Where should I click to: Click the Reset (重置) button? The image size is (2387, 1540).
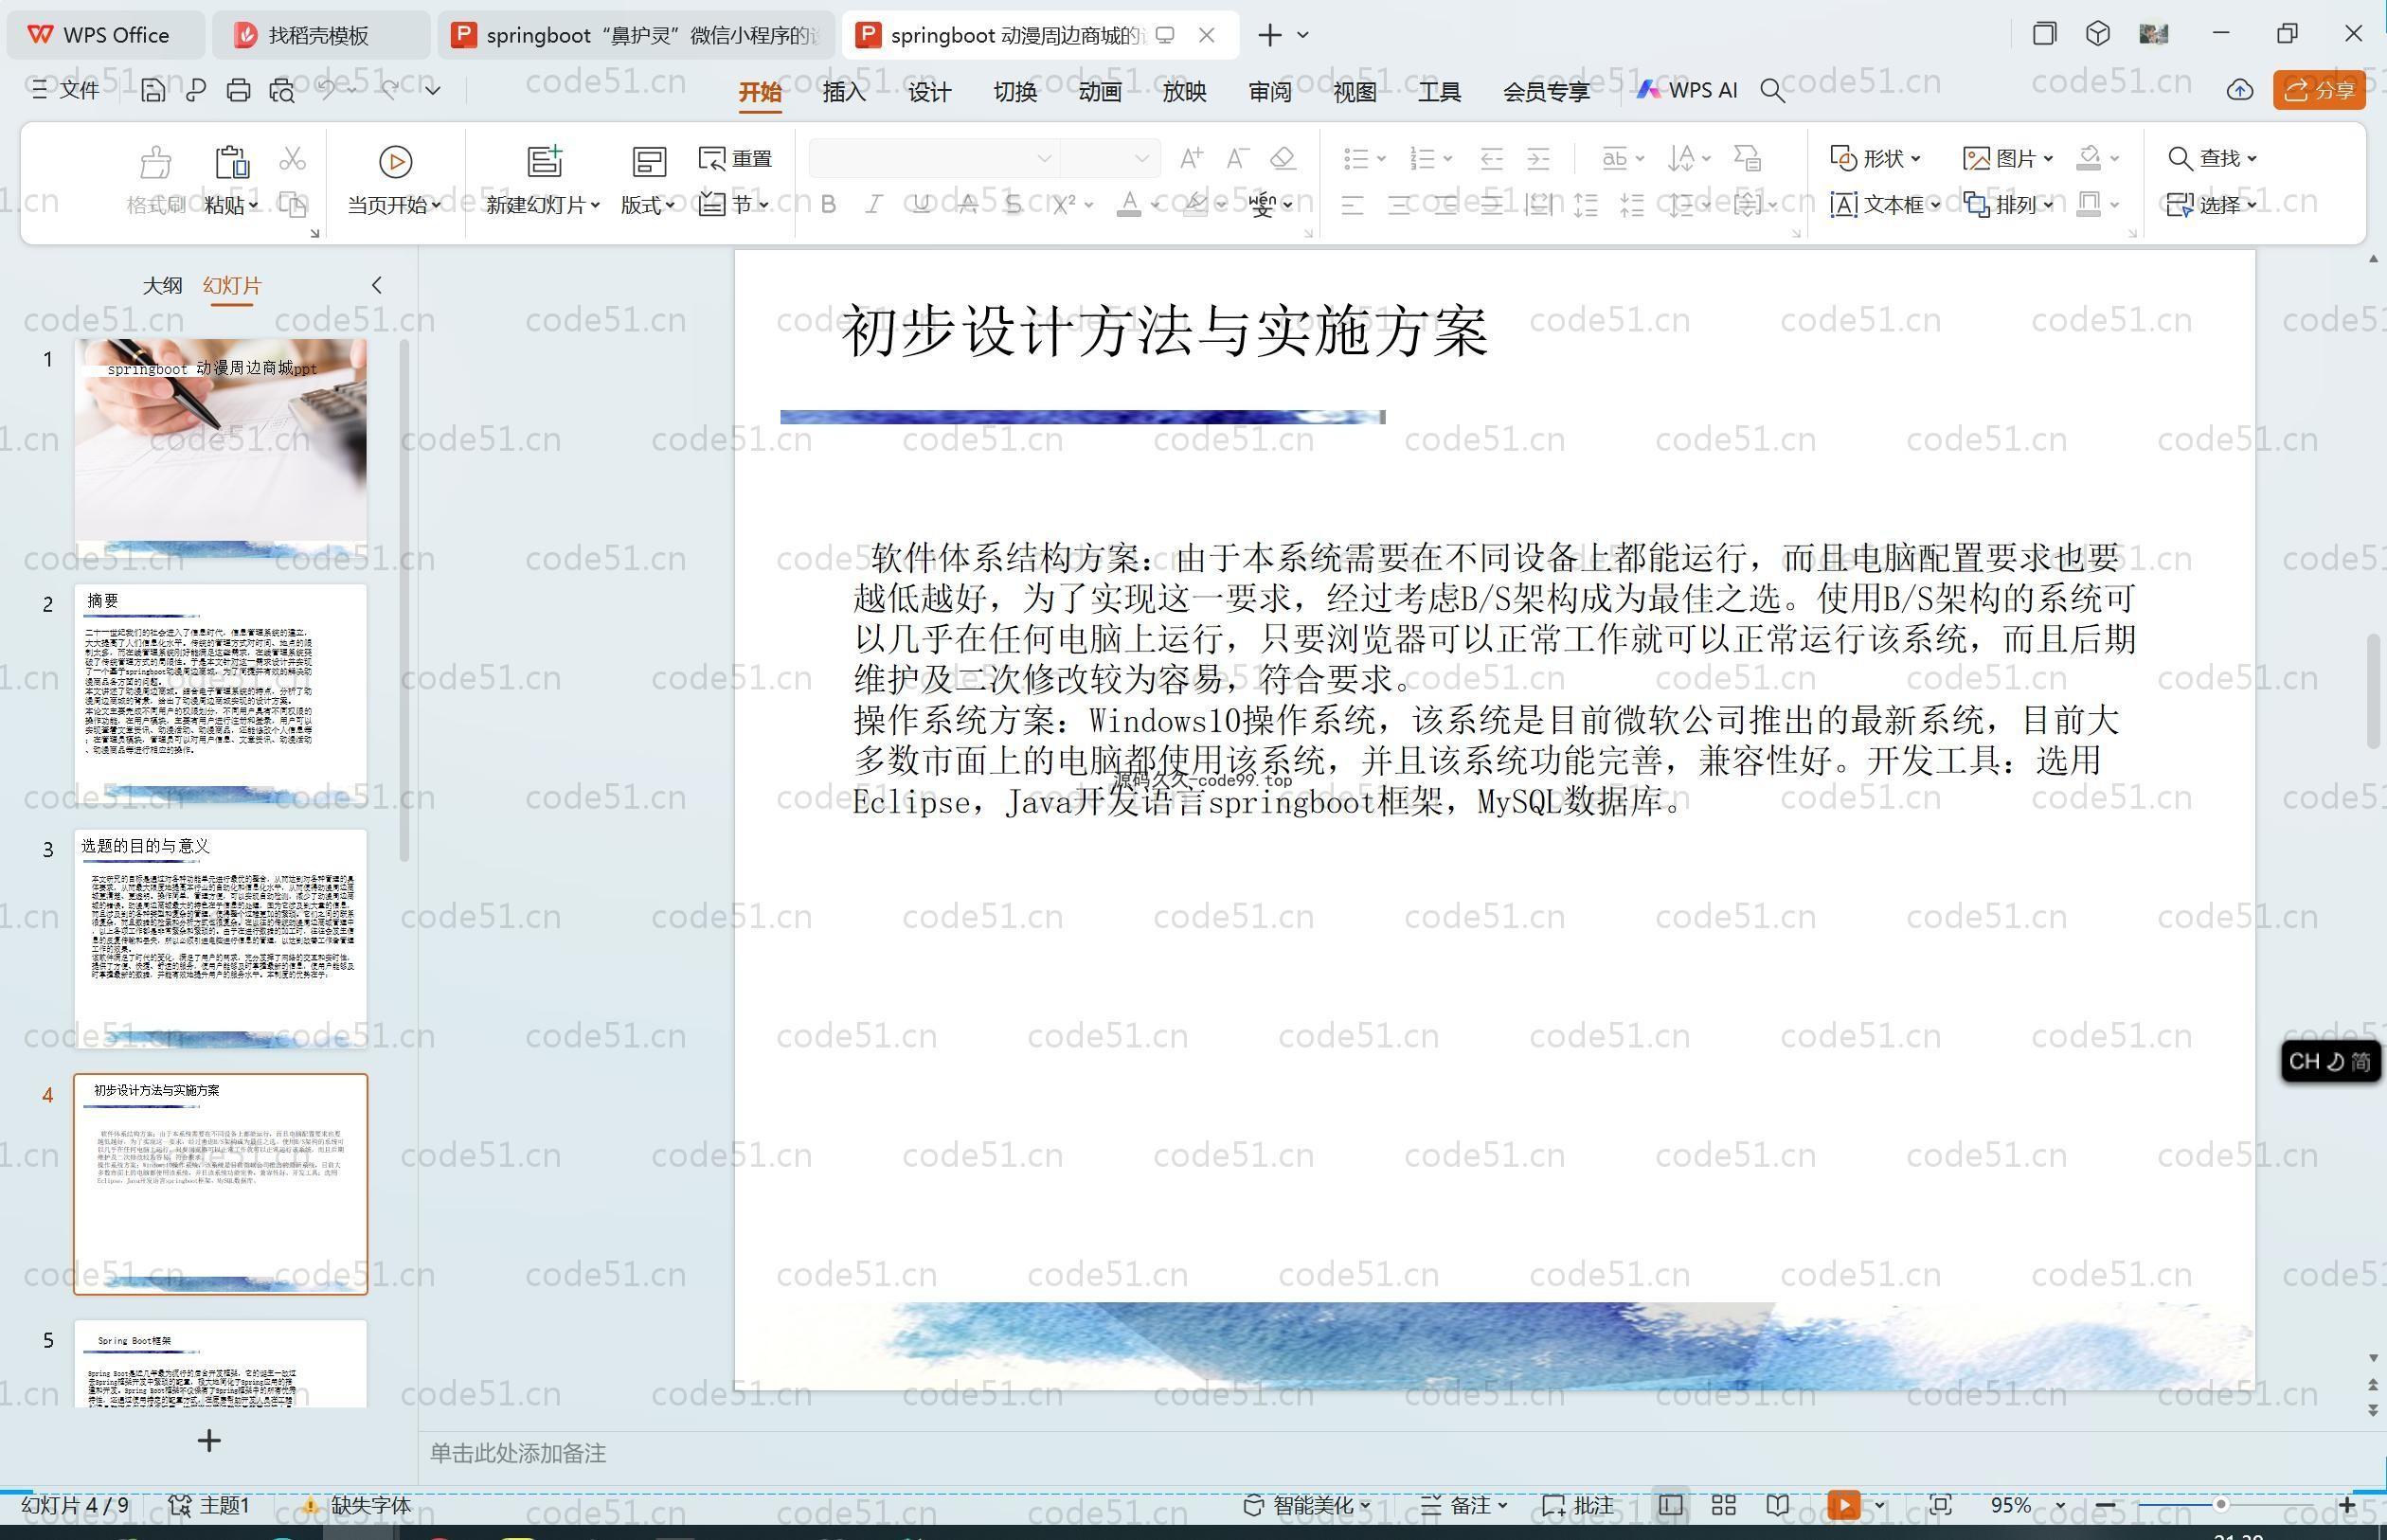click(736, 159)
